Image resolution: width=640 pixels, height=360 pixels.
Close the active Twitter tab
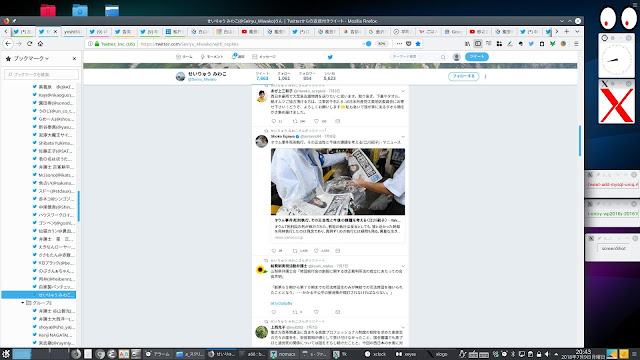[56, 31]
